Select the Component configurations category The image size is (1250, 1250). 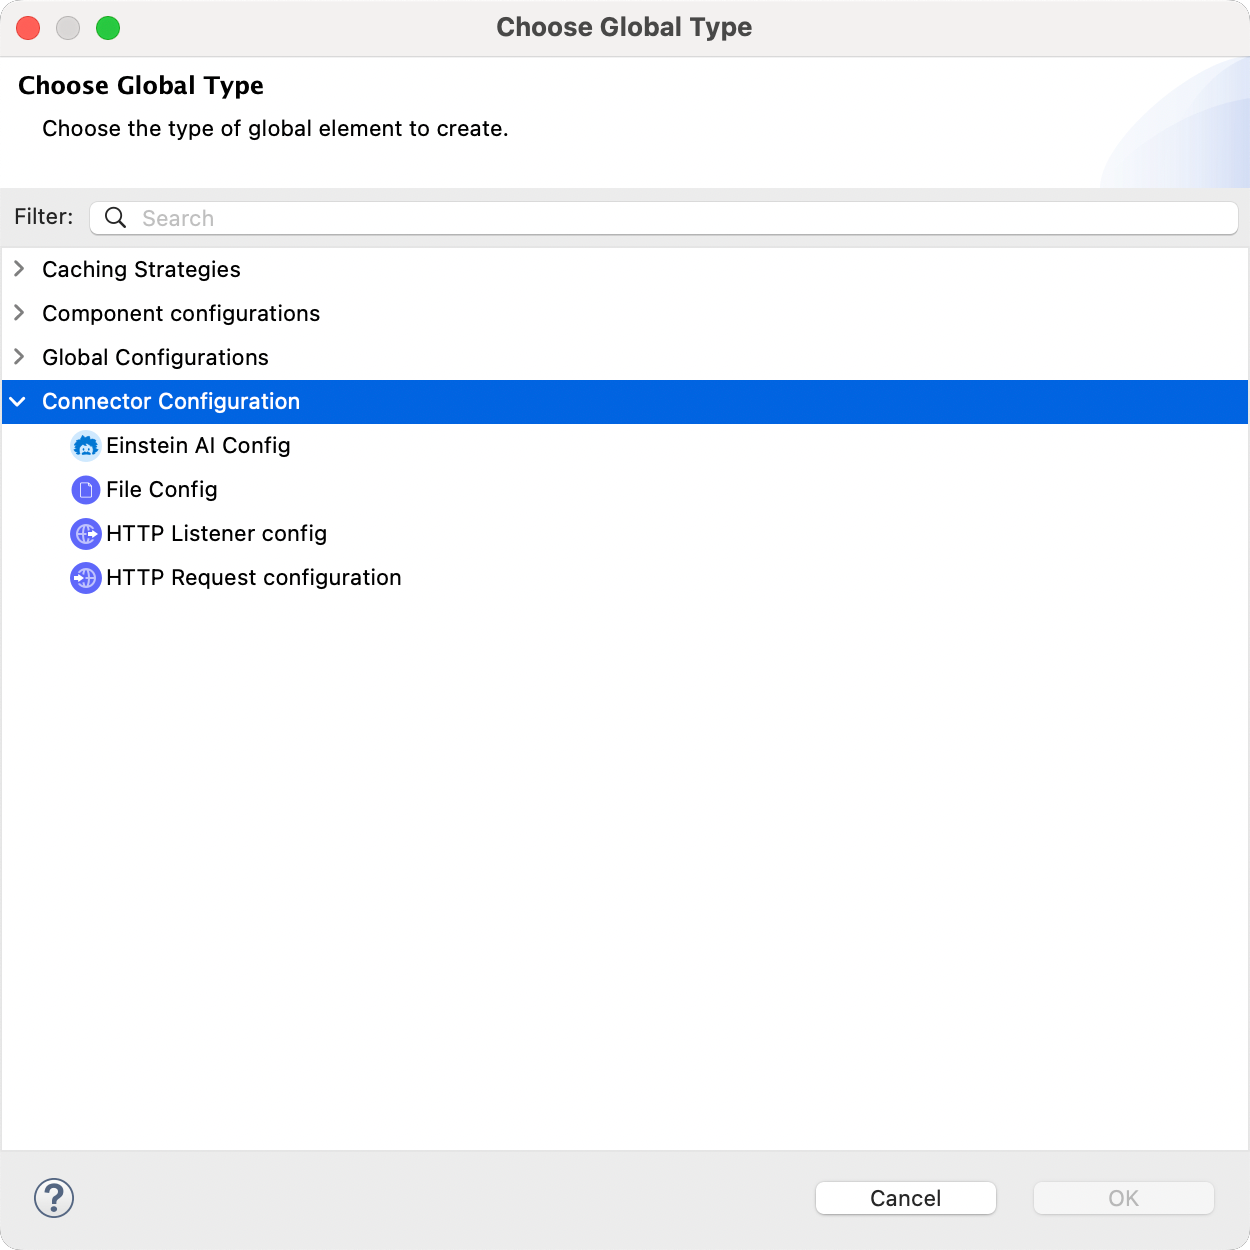point(181,314)
